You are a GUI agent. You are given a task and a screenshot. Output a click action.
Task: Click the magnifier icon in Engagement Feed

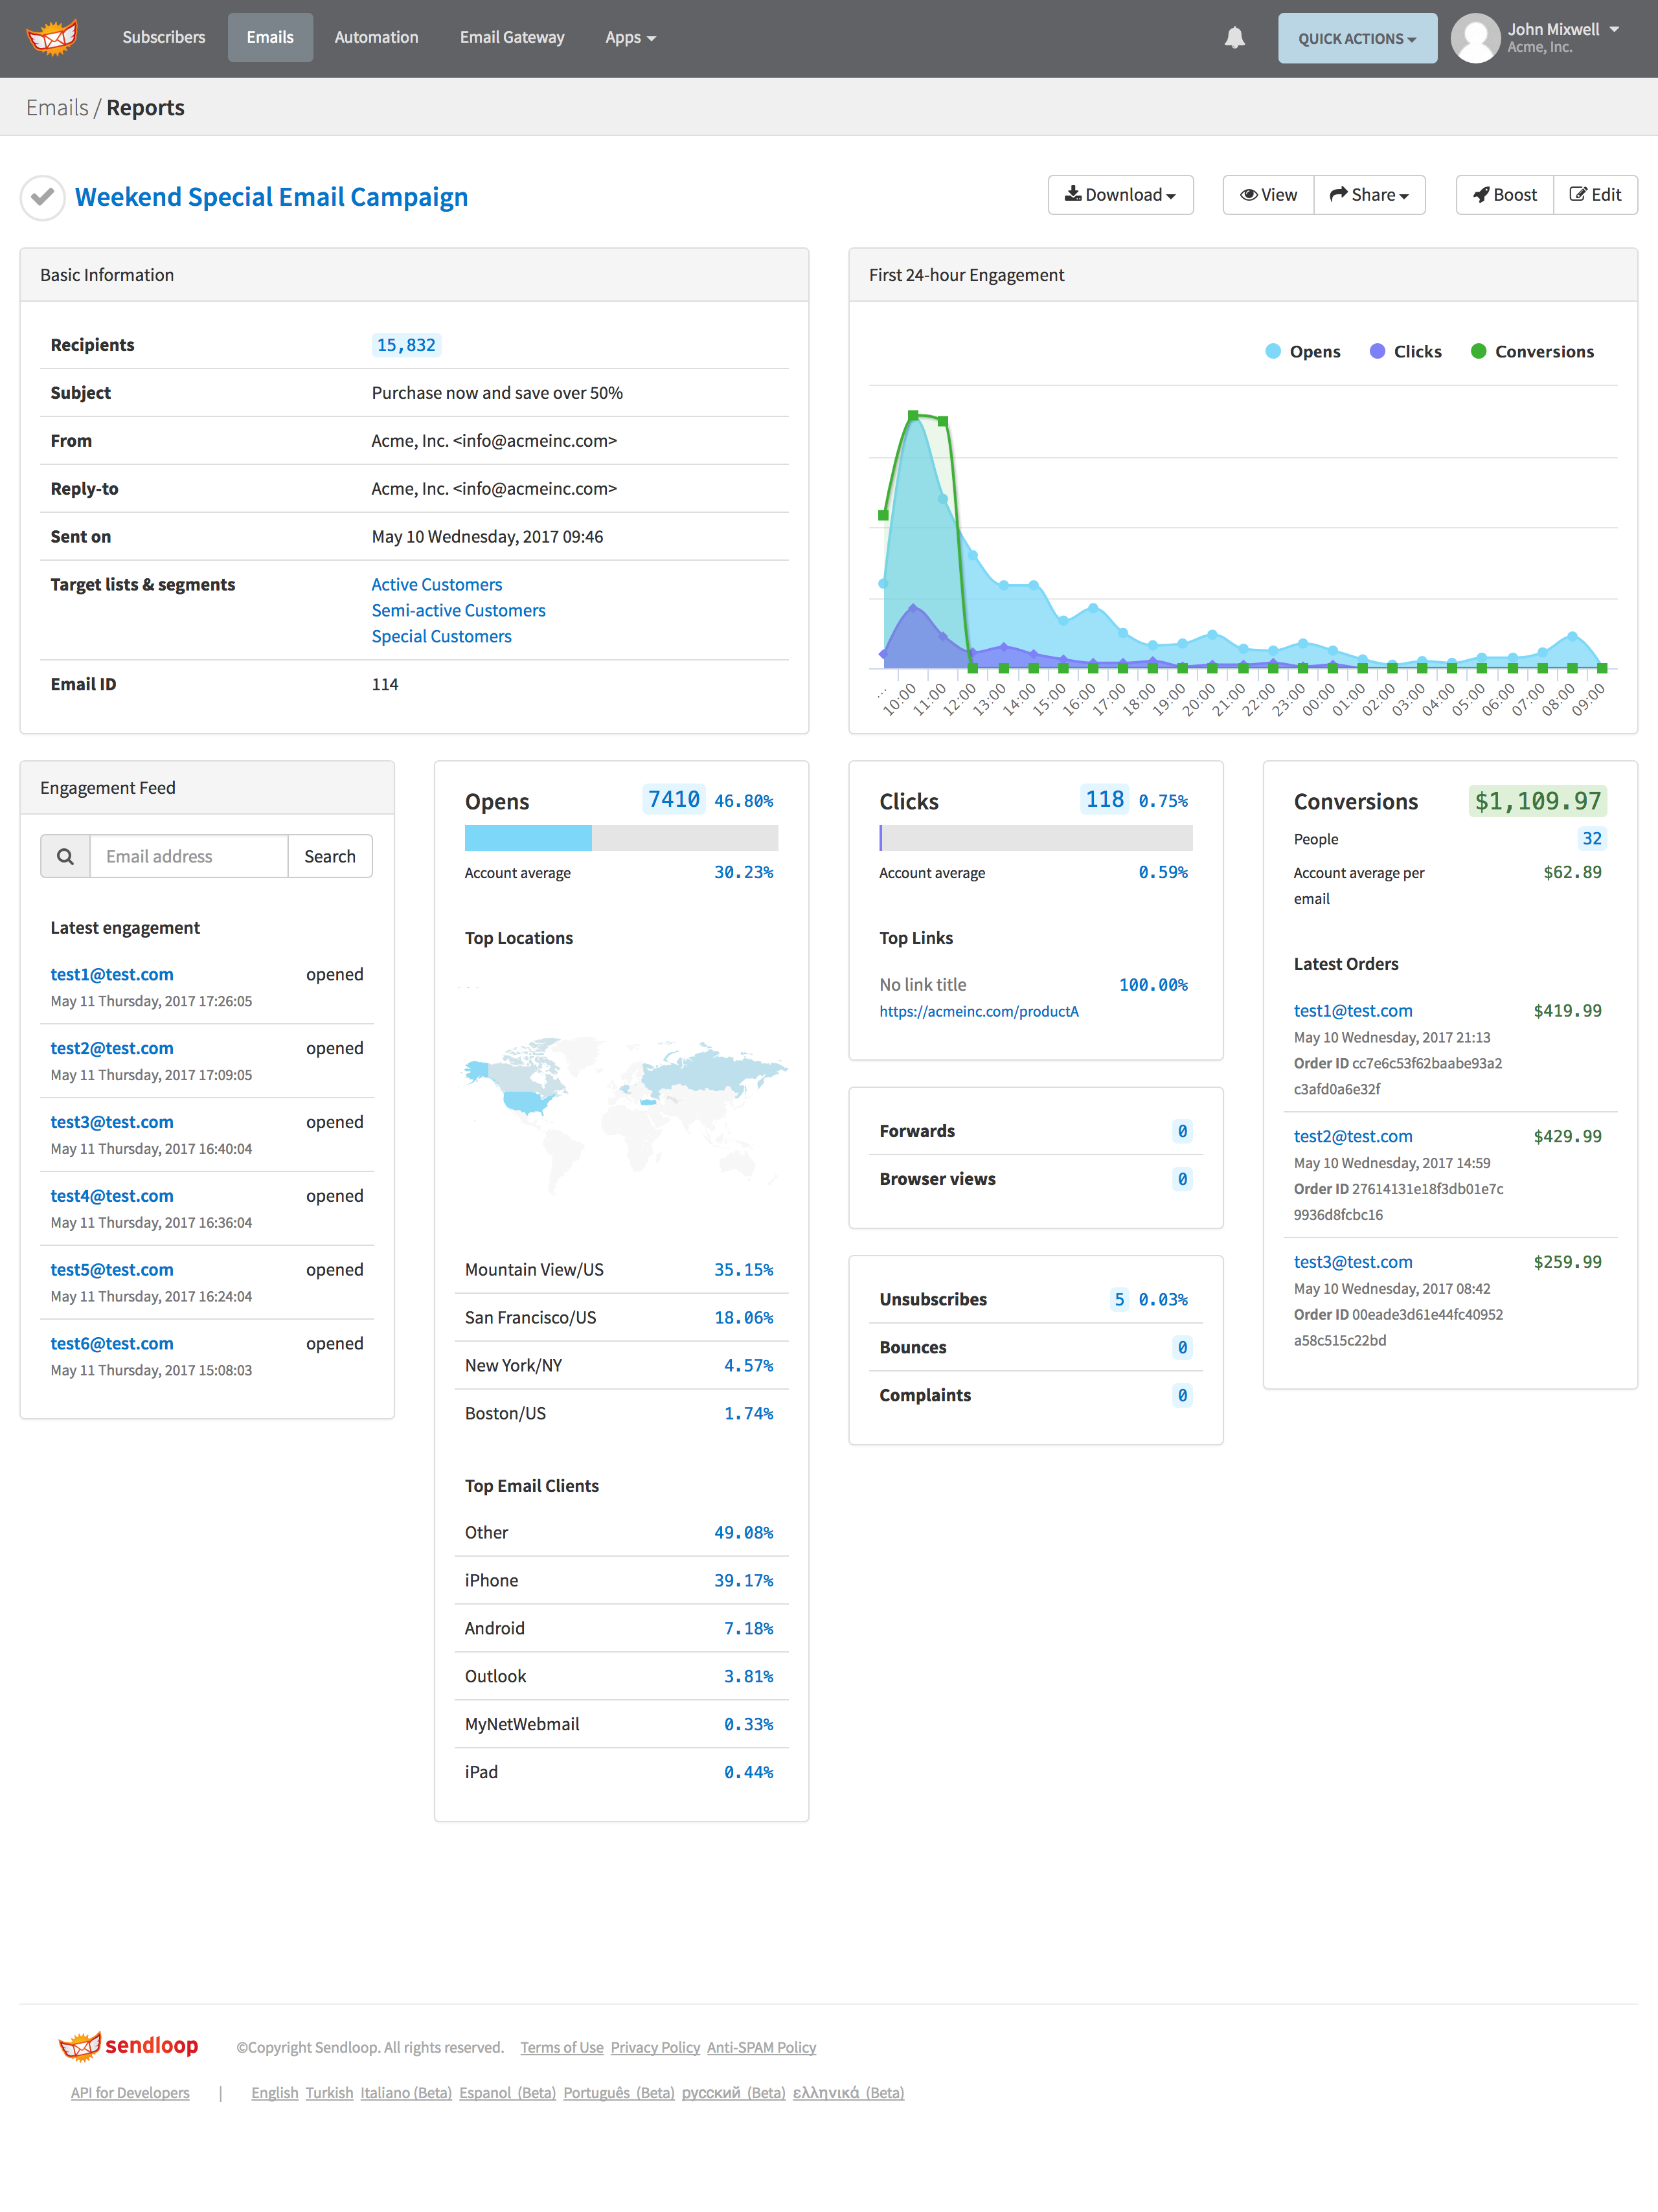pos(65,856)
